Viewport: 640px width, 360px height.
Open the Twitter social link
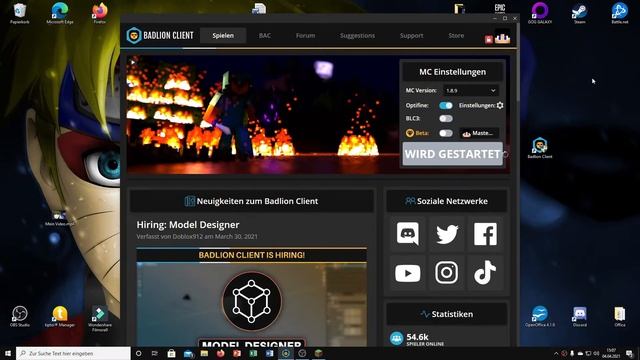(447, 234)
